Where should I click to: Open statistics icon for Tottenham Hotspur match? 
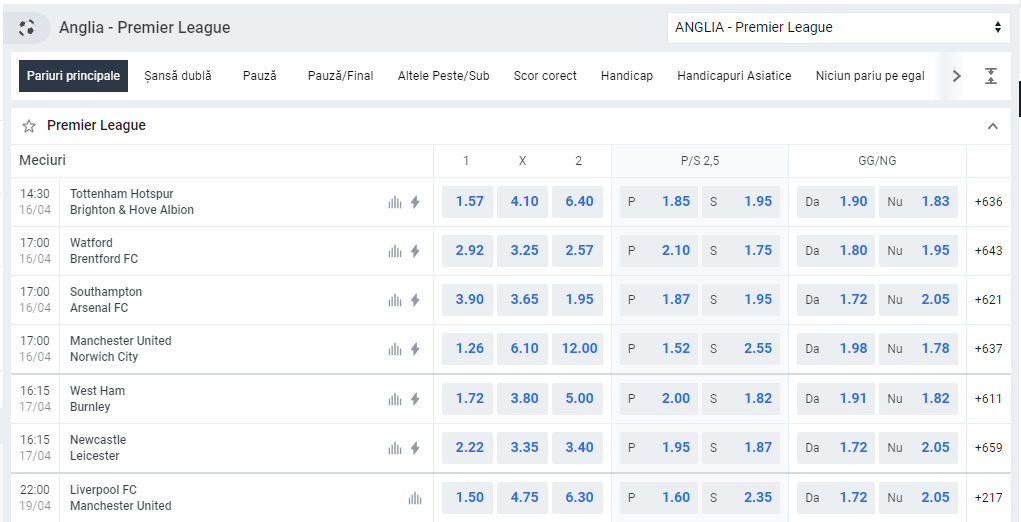tap(395, 202)
